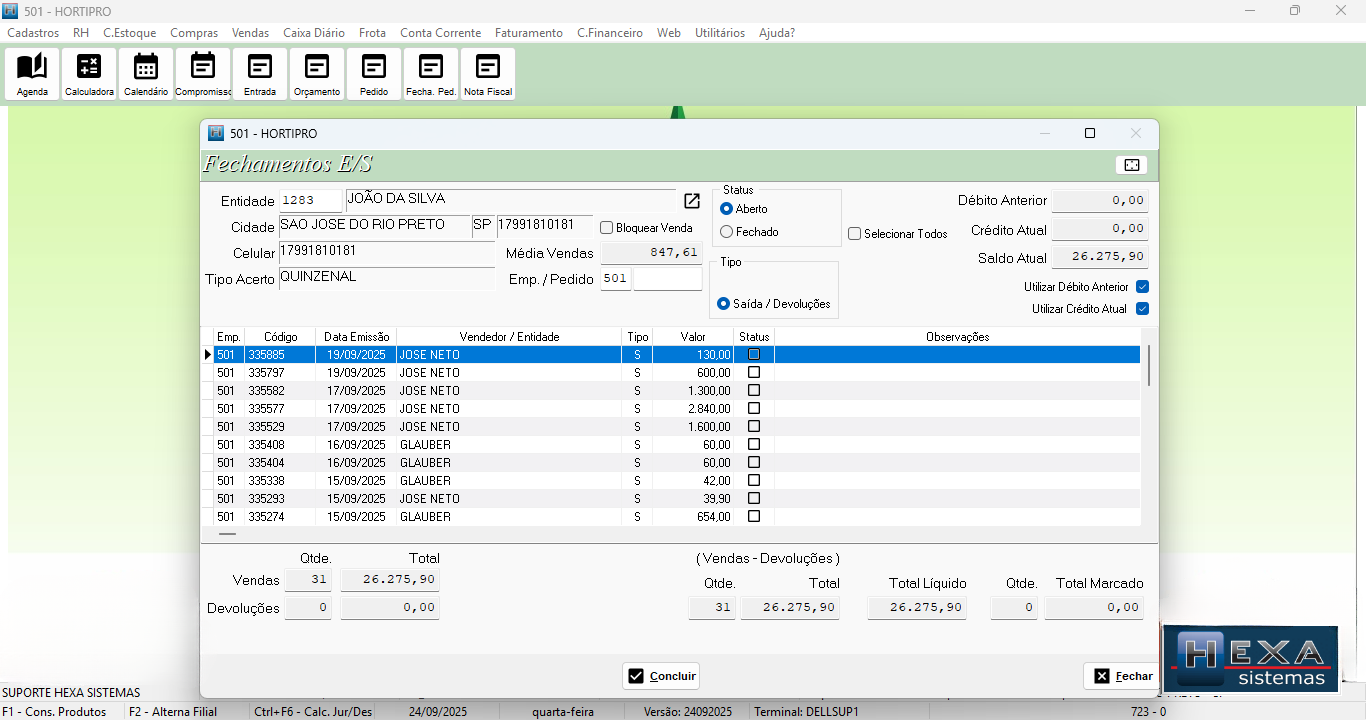Open the Orçamento toolbar icon

point(317,74)
